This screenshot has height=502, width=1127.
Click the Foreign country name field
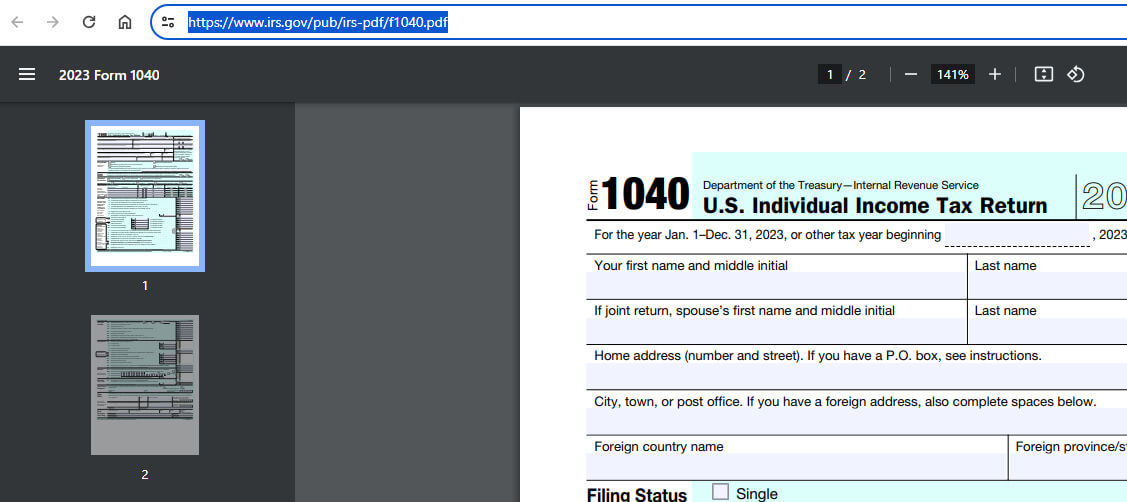[x=797, y=467]
